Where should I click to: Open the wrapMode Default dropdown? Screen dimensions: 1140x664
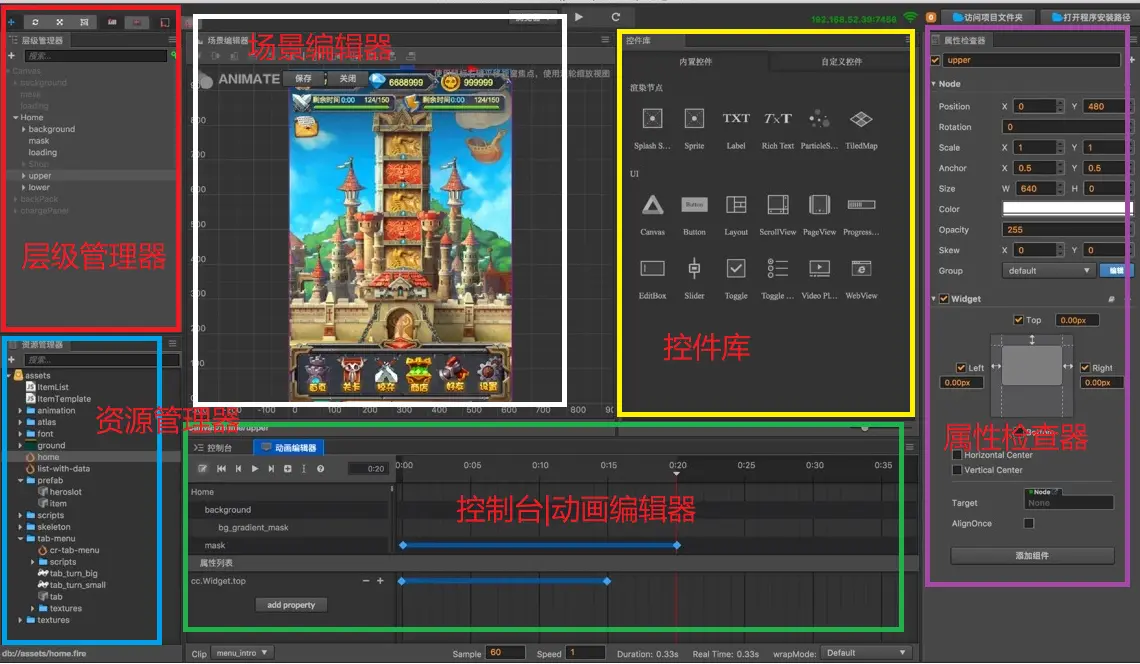tap(865, 653)
